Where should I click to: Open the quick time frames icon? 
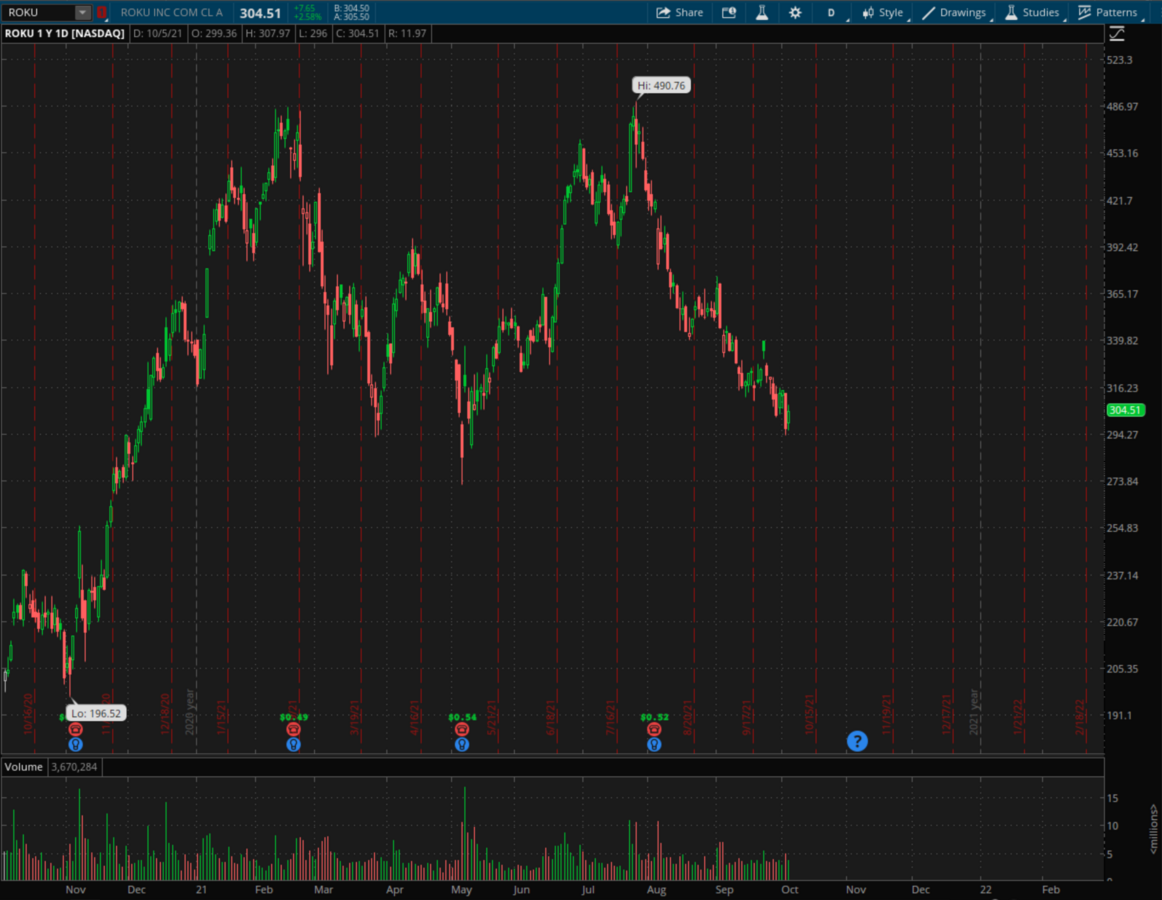click(x=729, y=13)
